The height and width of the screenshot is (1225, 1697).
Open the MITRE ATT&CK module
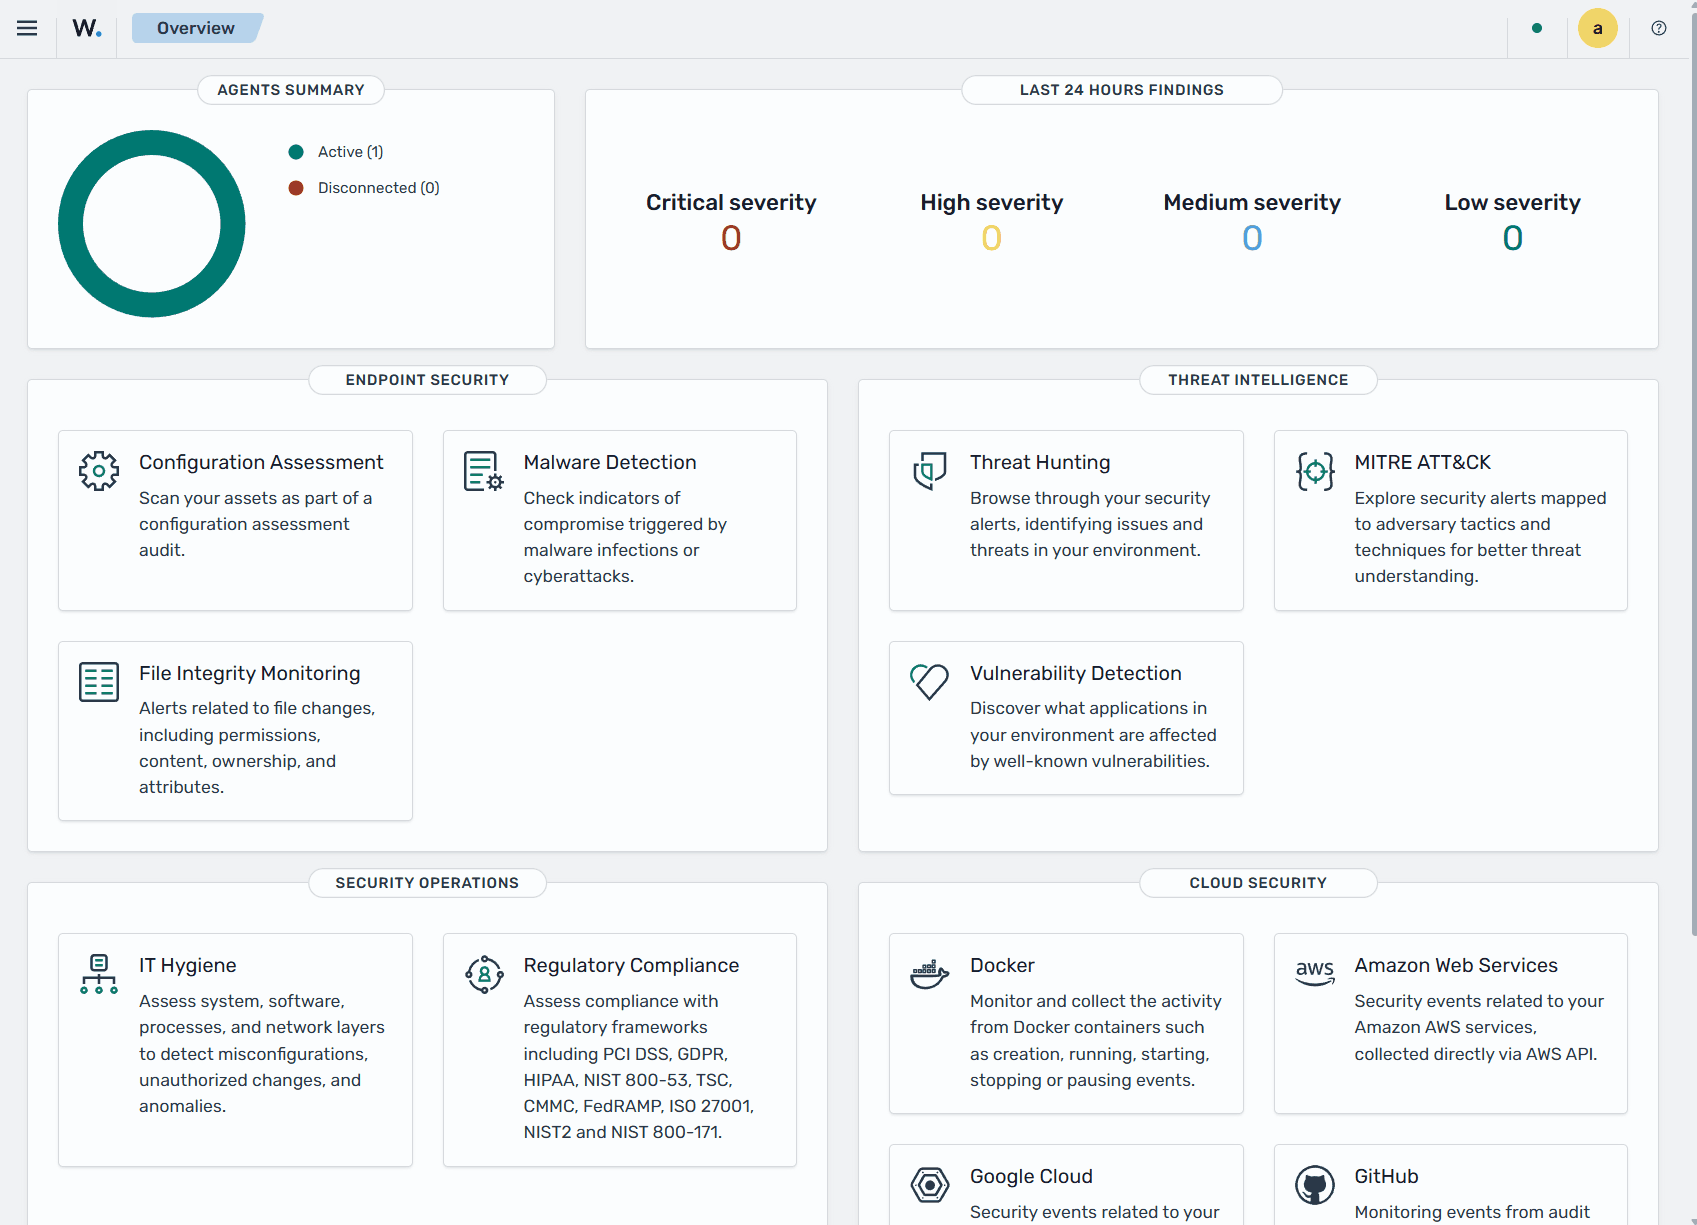pos(1451,520)
